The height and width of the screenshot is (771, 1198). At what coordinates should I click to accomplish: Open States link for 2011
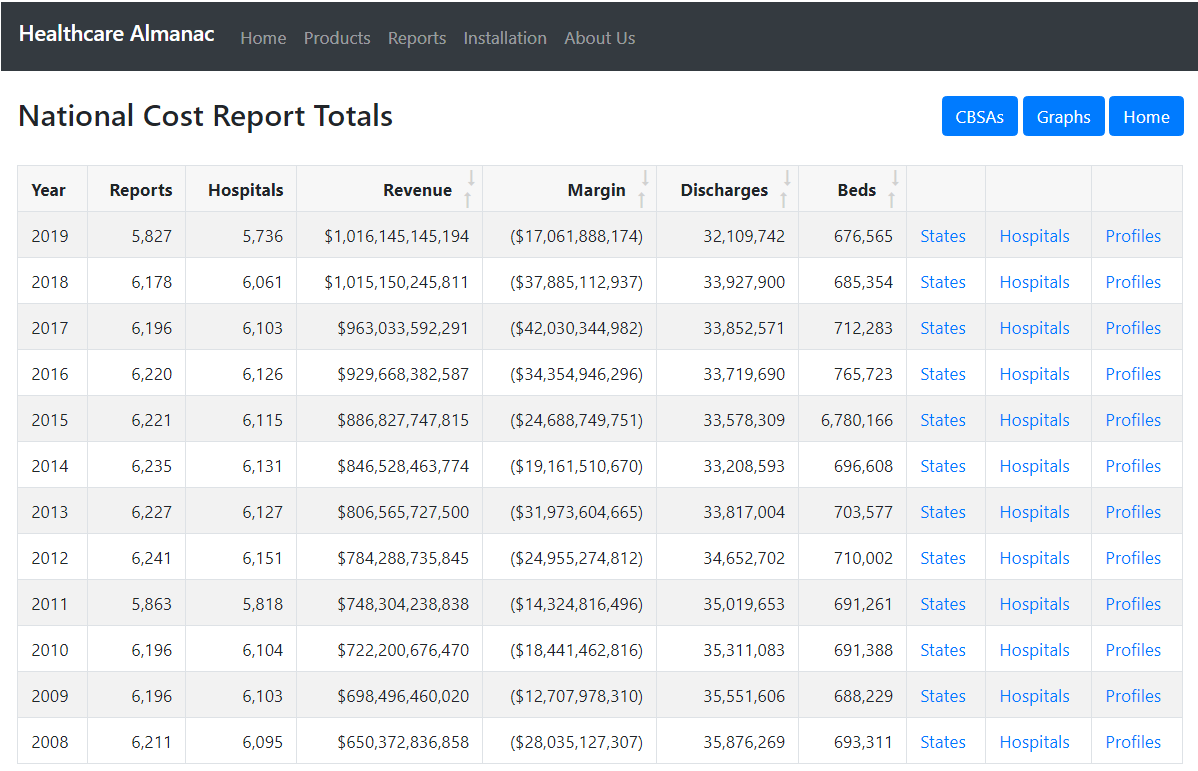click(943, 604)
